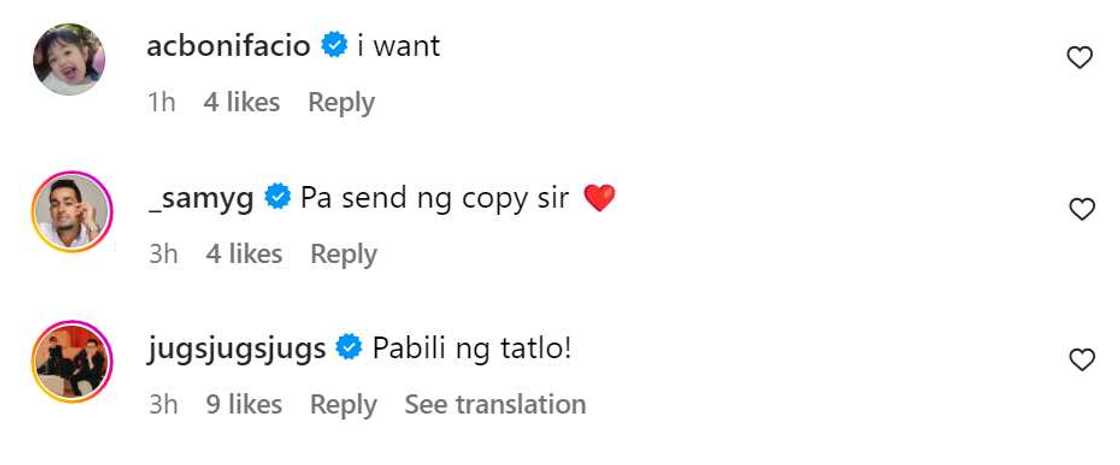This screenshot has height=465, width=1120.
Task: Reply to the "i want" comment
Action: [x=341, y=102]
